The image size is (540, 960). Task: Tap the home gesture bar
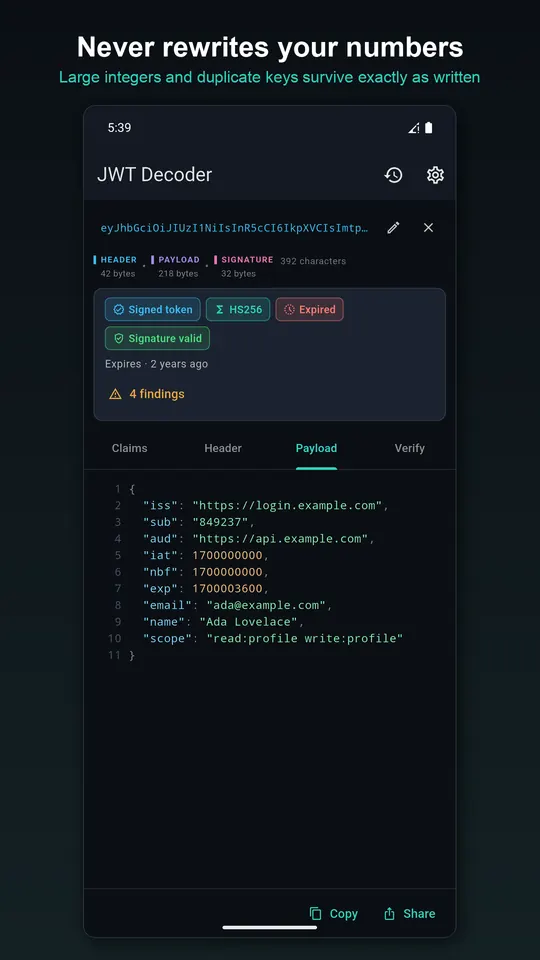269,927
